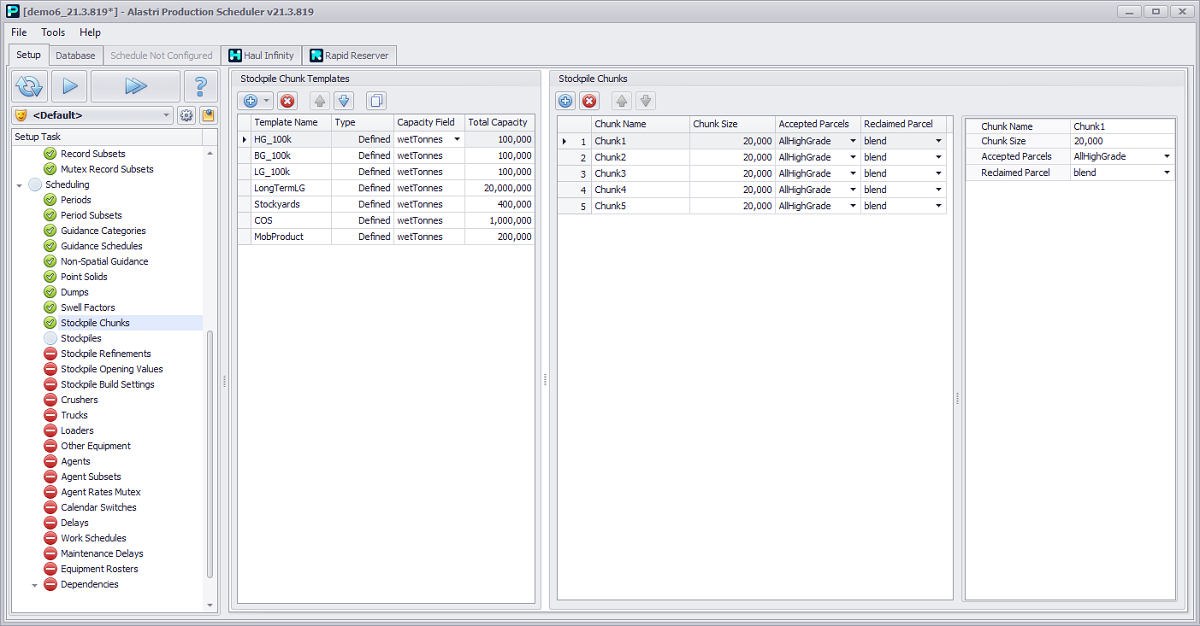Open Accepted Parcels dropdown for Chunk3
The height and width of the screenshot is (626, 1200).
[852, 174]
